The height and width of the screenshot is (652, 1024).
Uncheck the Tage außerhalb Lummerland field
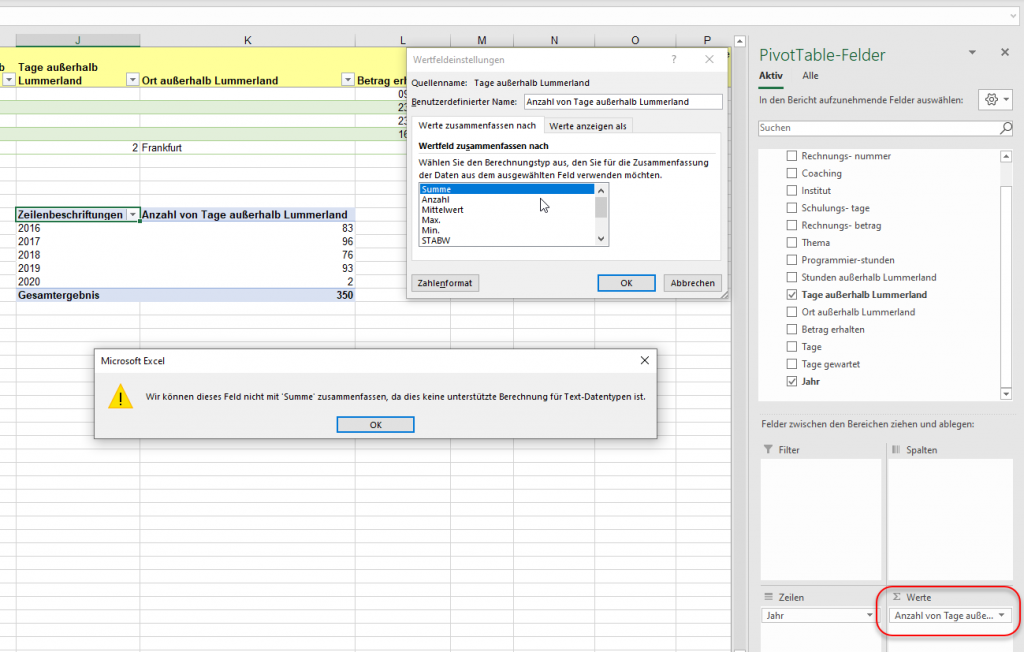tap(792, 295)
